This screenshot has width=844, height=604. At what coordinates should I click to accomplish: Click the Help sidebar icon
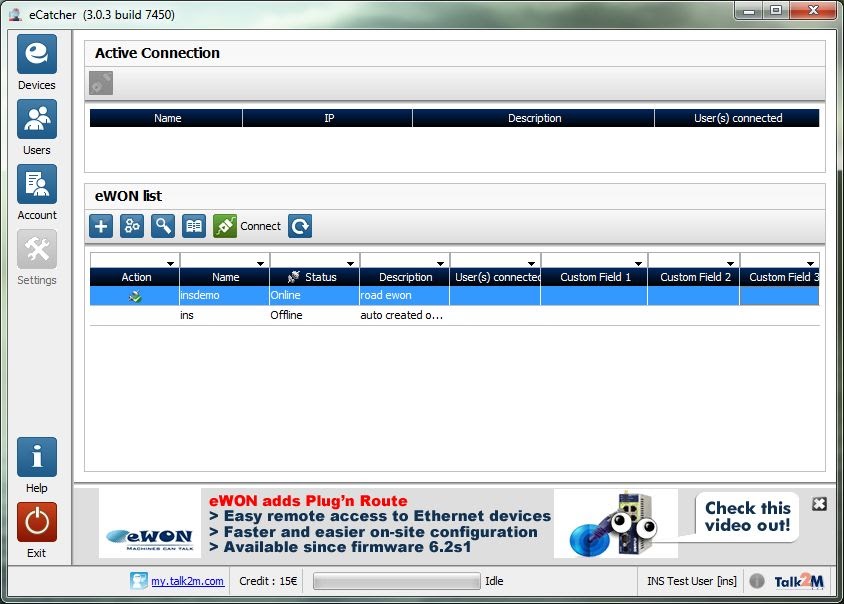tap(36, 458)
